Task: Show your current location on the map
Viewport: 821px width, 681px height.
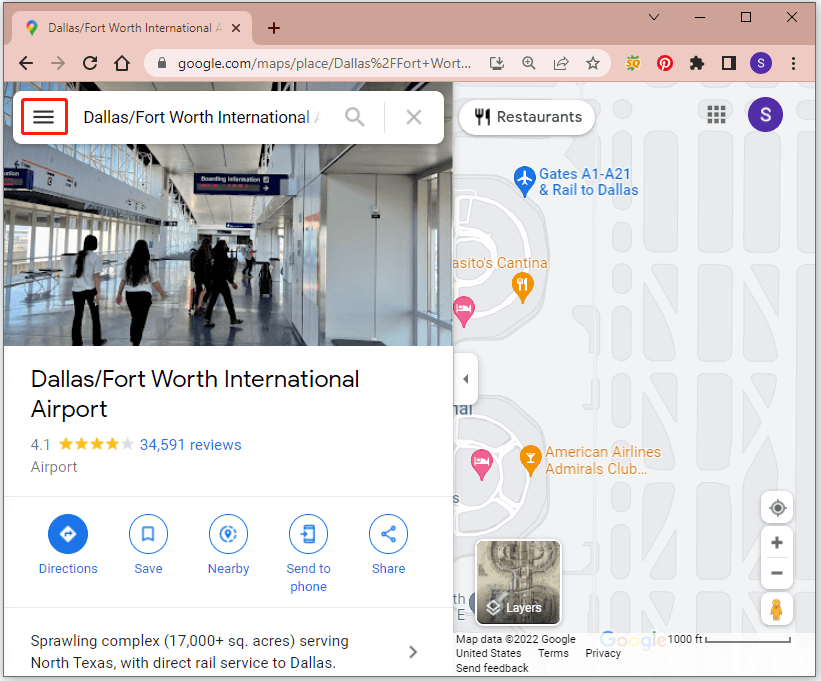Action: [x=777, y=507]
